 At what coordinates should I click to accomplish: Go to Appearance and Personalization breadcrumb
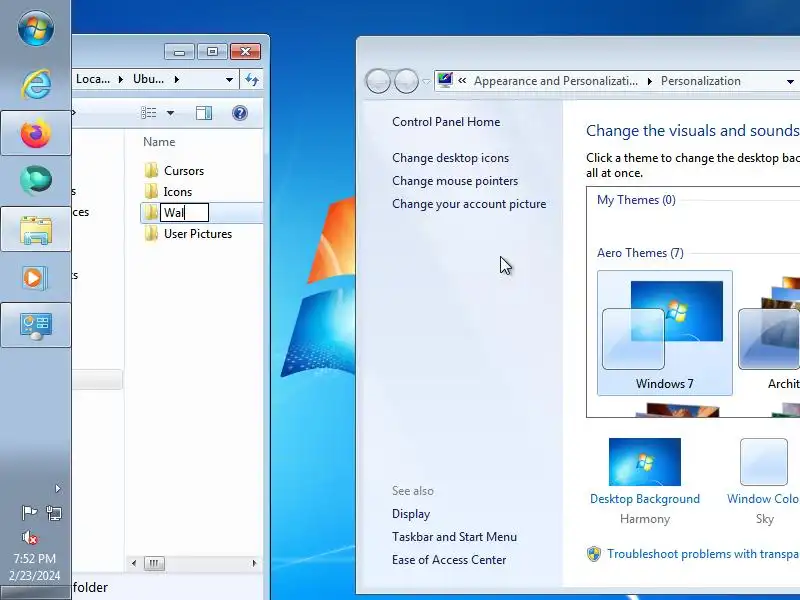(x=556, y=81)
